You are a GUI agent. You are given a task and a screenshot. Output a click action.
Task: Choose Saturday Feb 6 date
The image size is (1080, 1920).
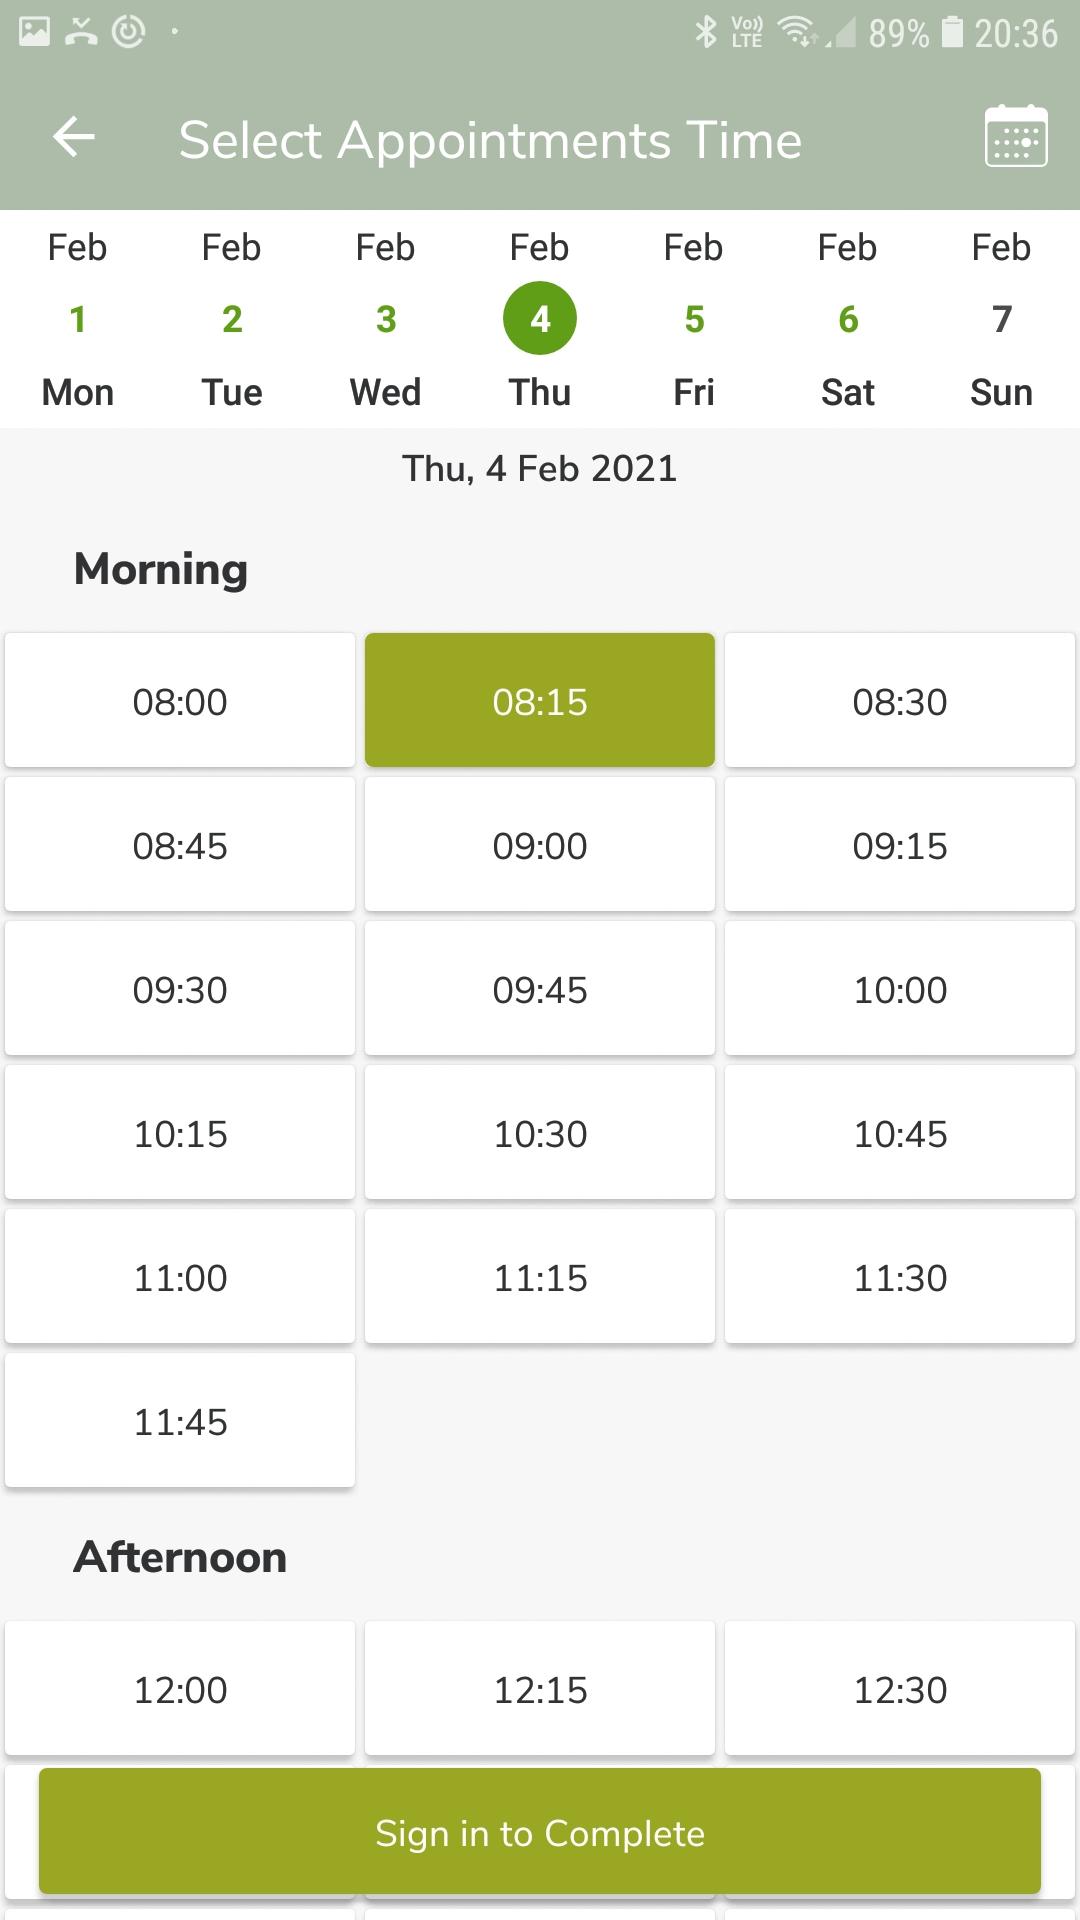(x=848, y=320)
